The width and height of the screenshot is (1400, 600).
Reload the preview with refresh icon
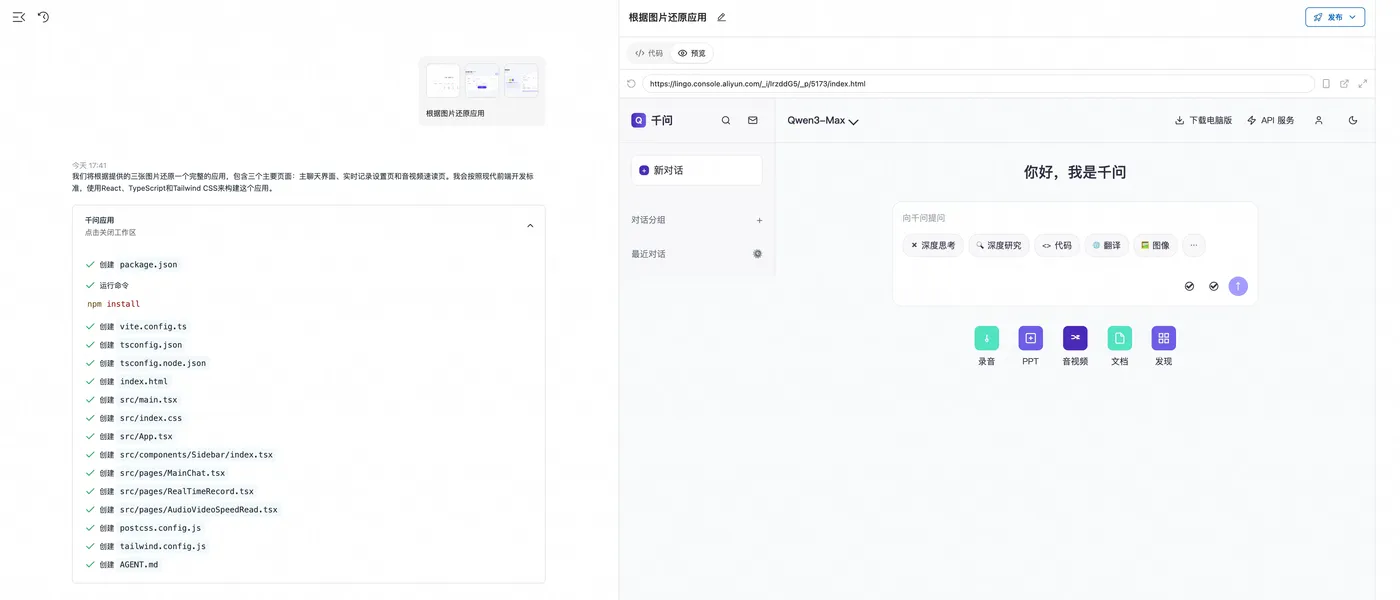631,84
